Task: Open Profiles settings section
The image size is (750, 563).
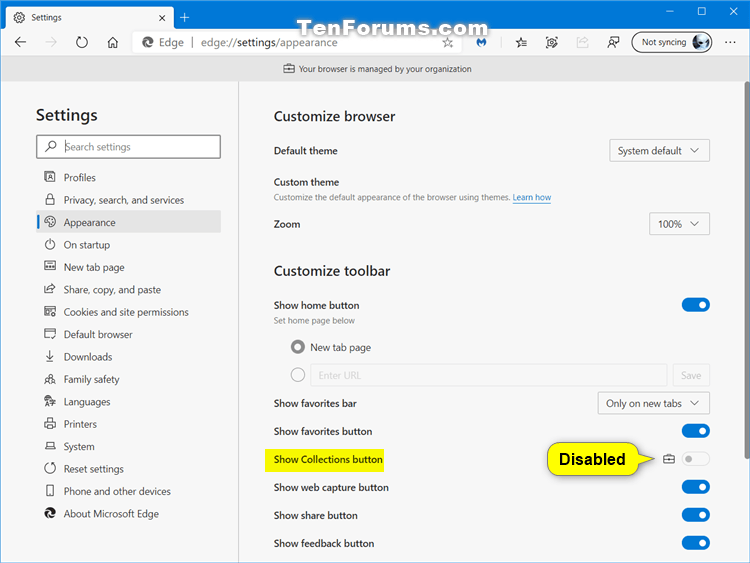Action: coord(128,177)
